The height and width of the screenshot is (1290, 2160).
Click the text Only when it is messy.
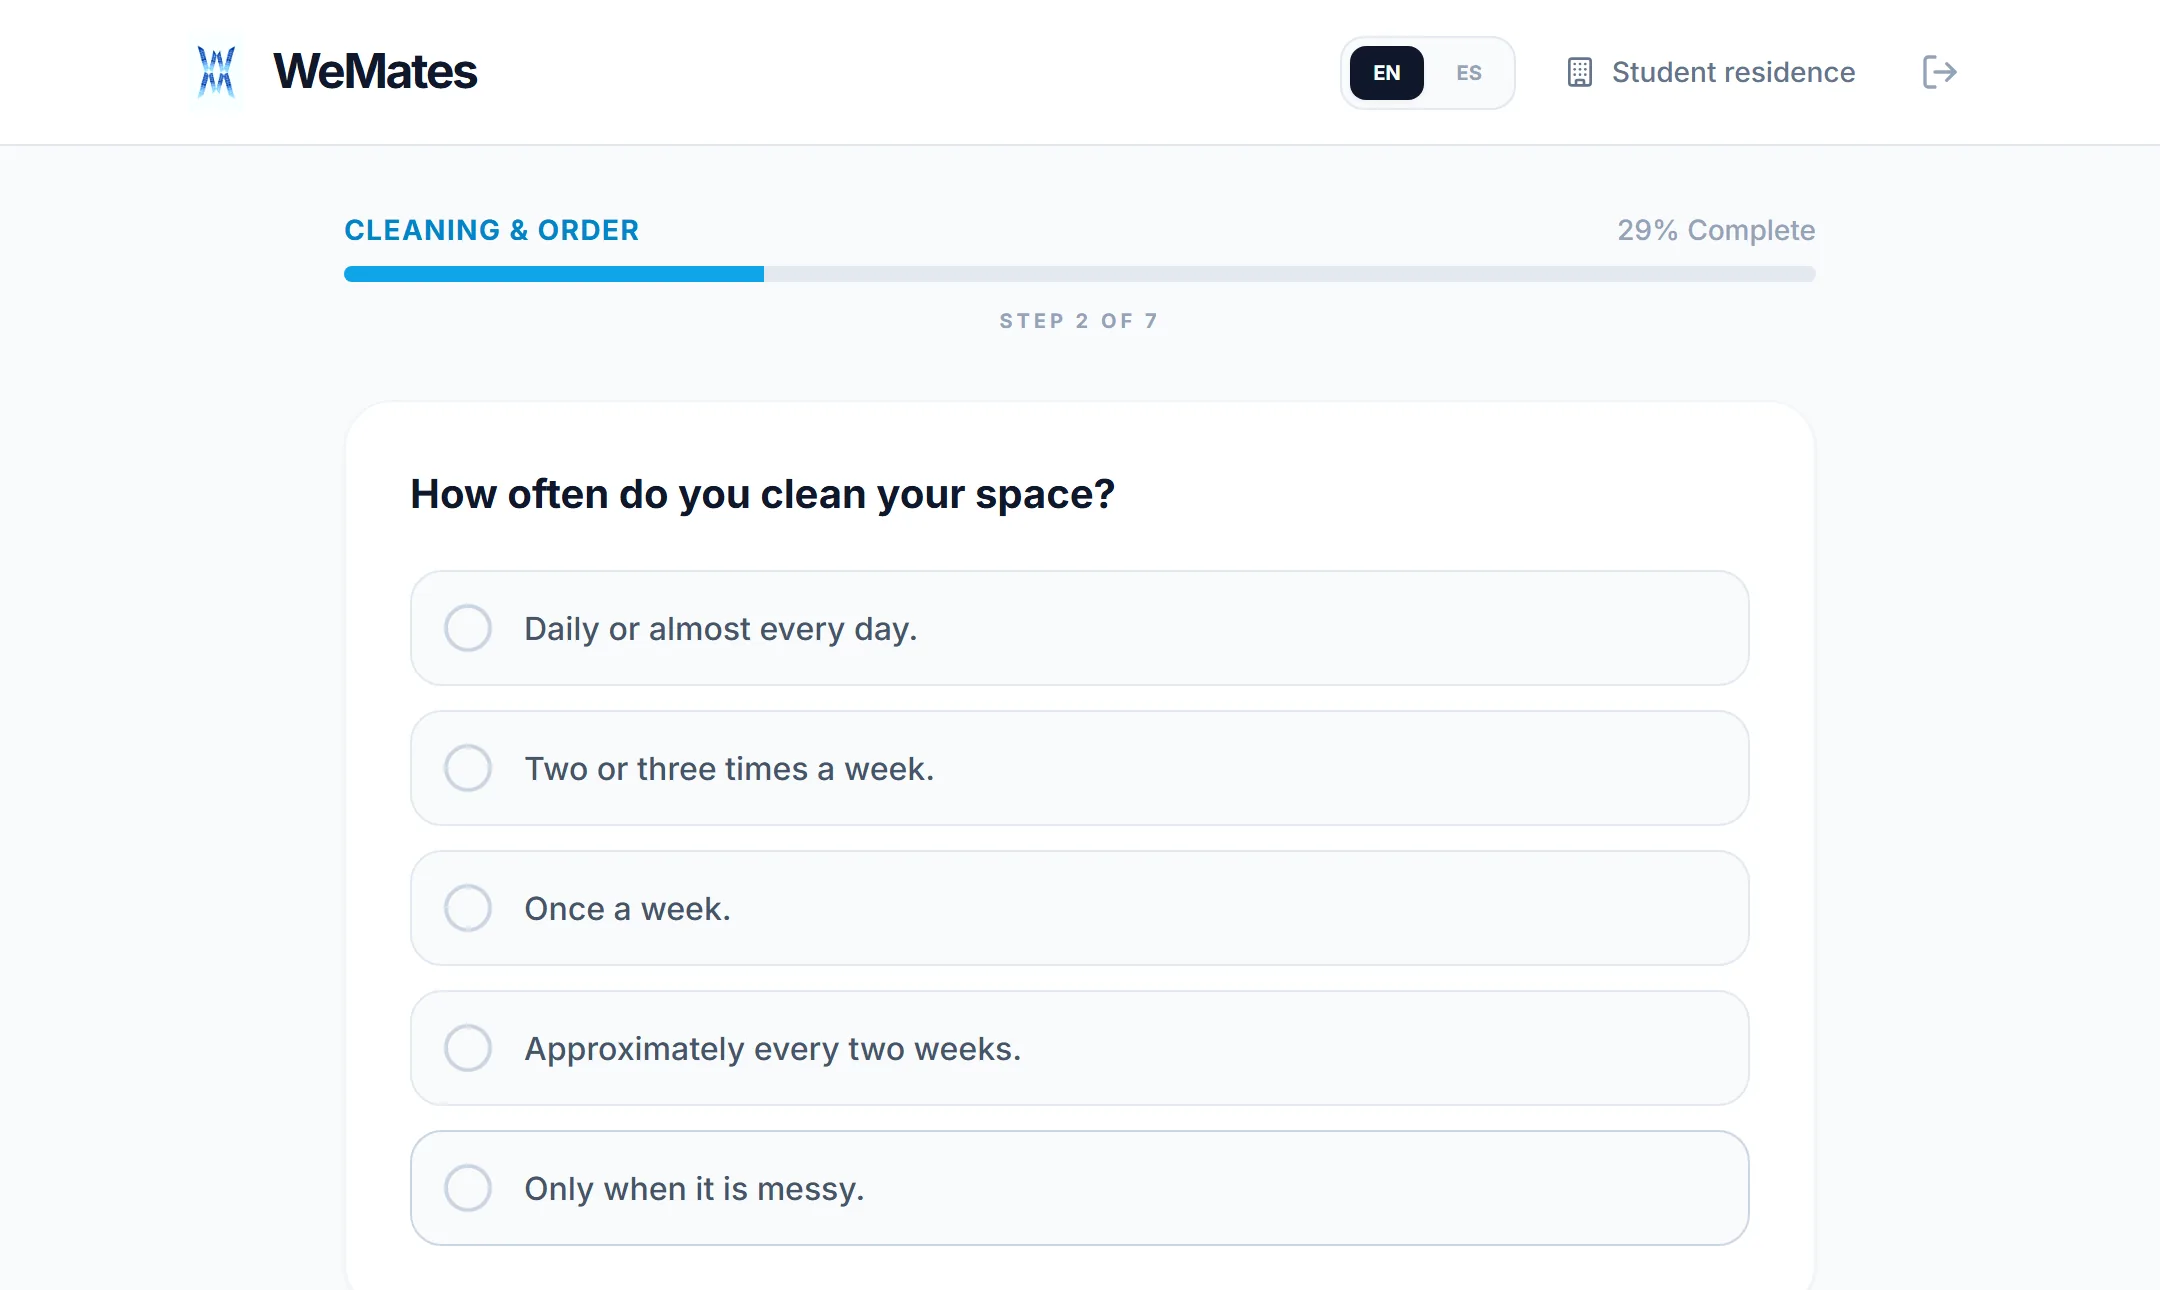coord(694,1189)
